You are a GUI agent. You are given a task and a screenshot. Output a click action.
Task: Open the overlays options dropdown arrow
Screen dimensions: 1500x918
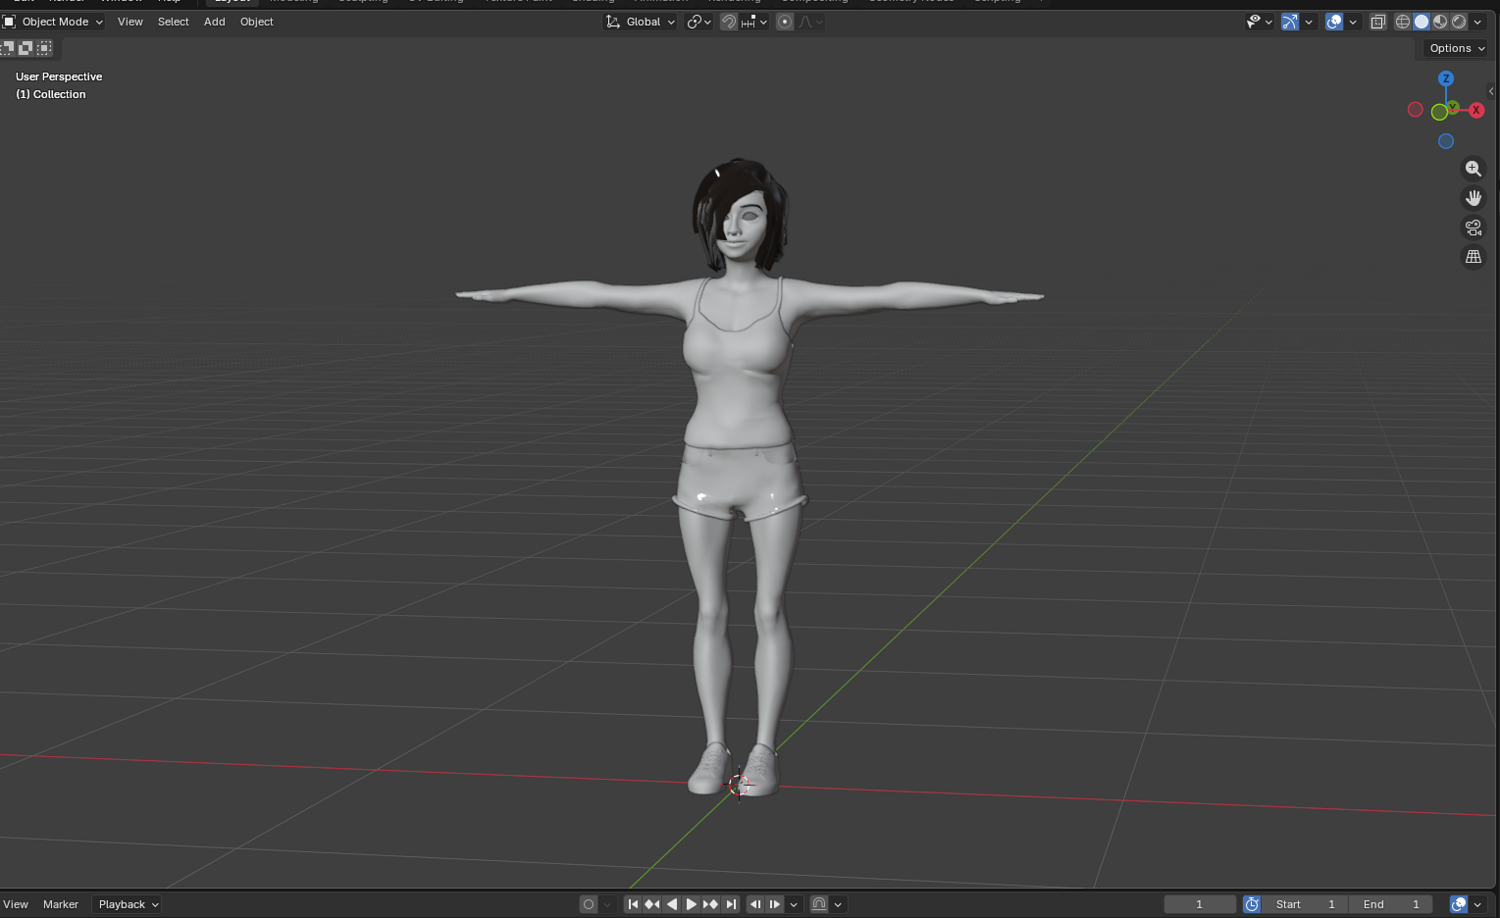pyautogui.click(x=1352, y=22)
